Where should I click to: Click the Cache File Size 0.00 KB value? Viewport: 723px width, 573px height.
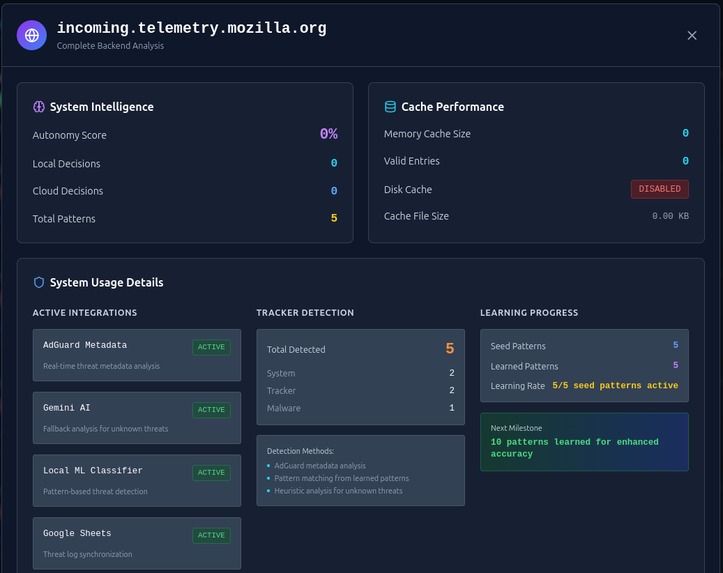(670, 216)
